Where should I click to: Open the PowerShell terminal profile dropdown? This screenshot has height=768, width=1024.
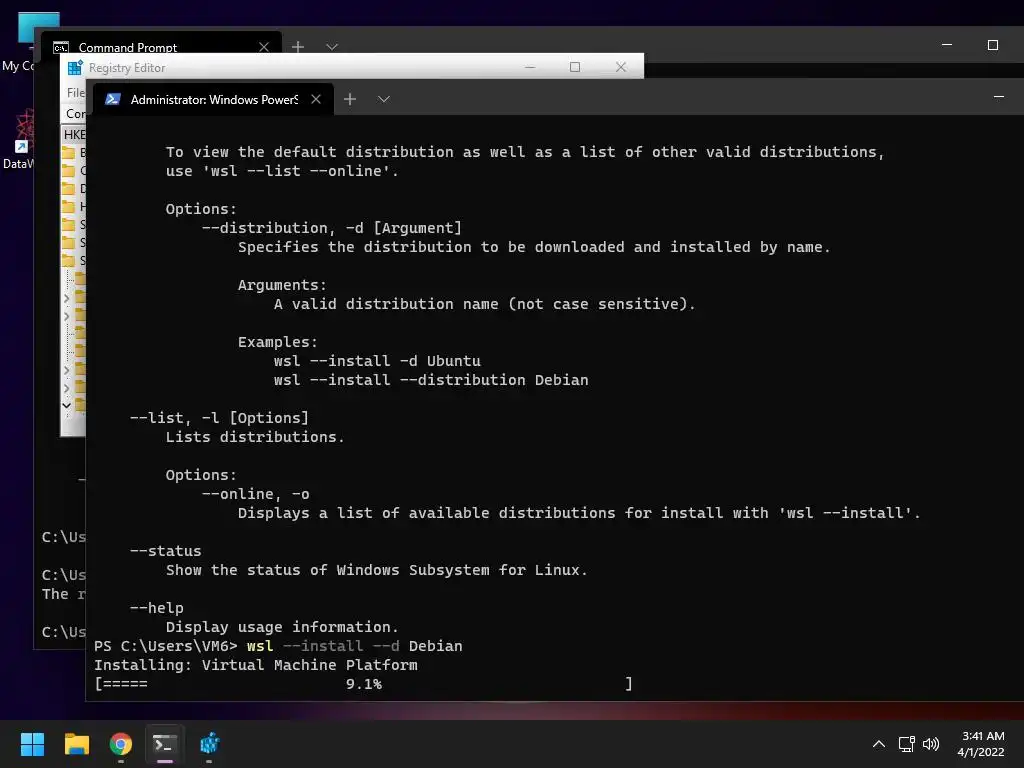[384, 99]
